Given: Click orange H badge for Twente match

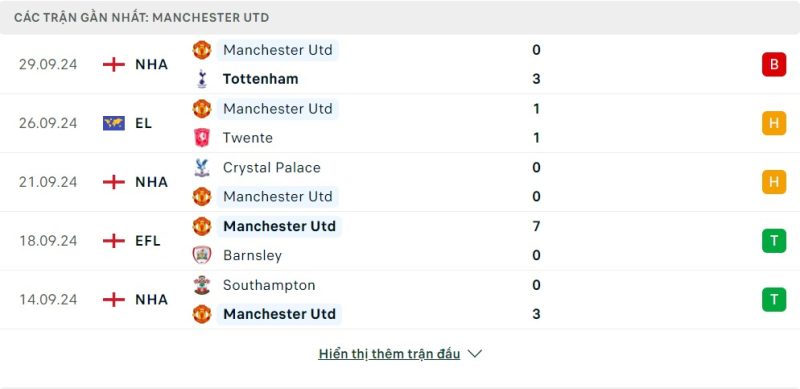Looking at the screenshot, I should click(x=774, y=124).
